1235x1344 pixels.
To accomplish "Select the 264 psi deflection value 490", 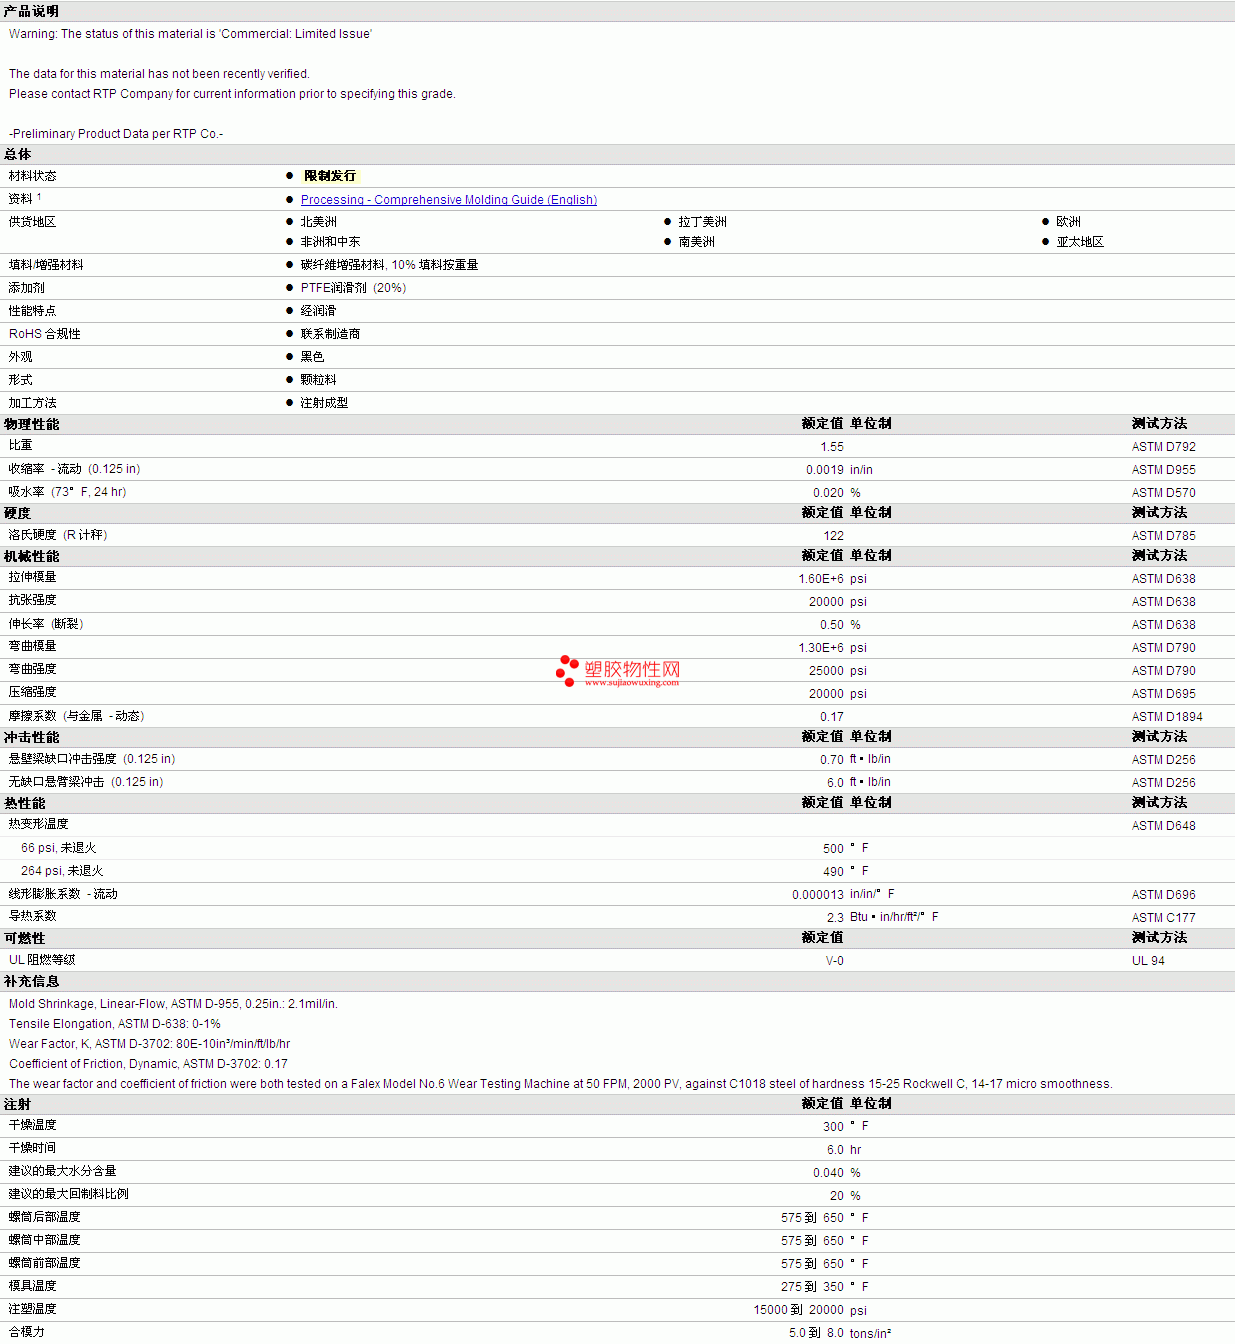I will (x=834, y=872).
